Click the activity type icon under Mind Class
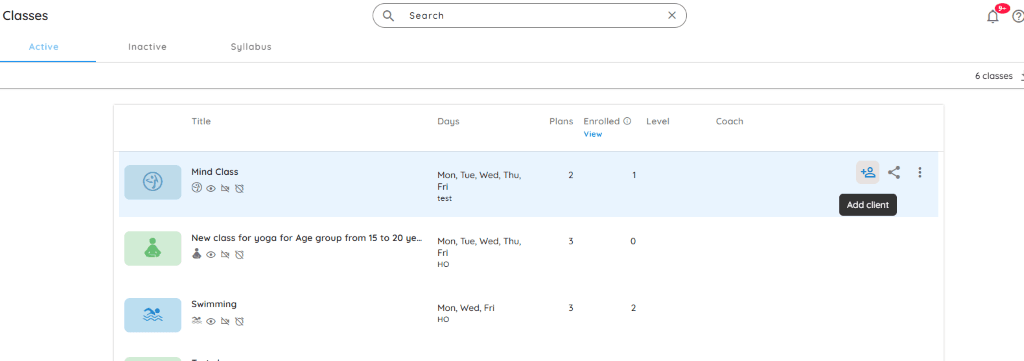 tap(197, 188)
